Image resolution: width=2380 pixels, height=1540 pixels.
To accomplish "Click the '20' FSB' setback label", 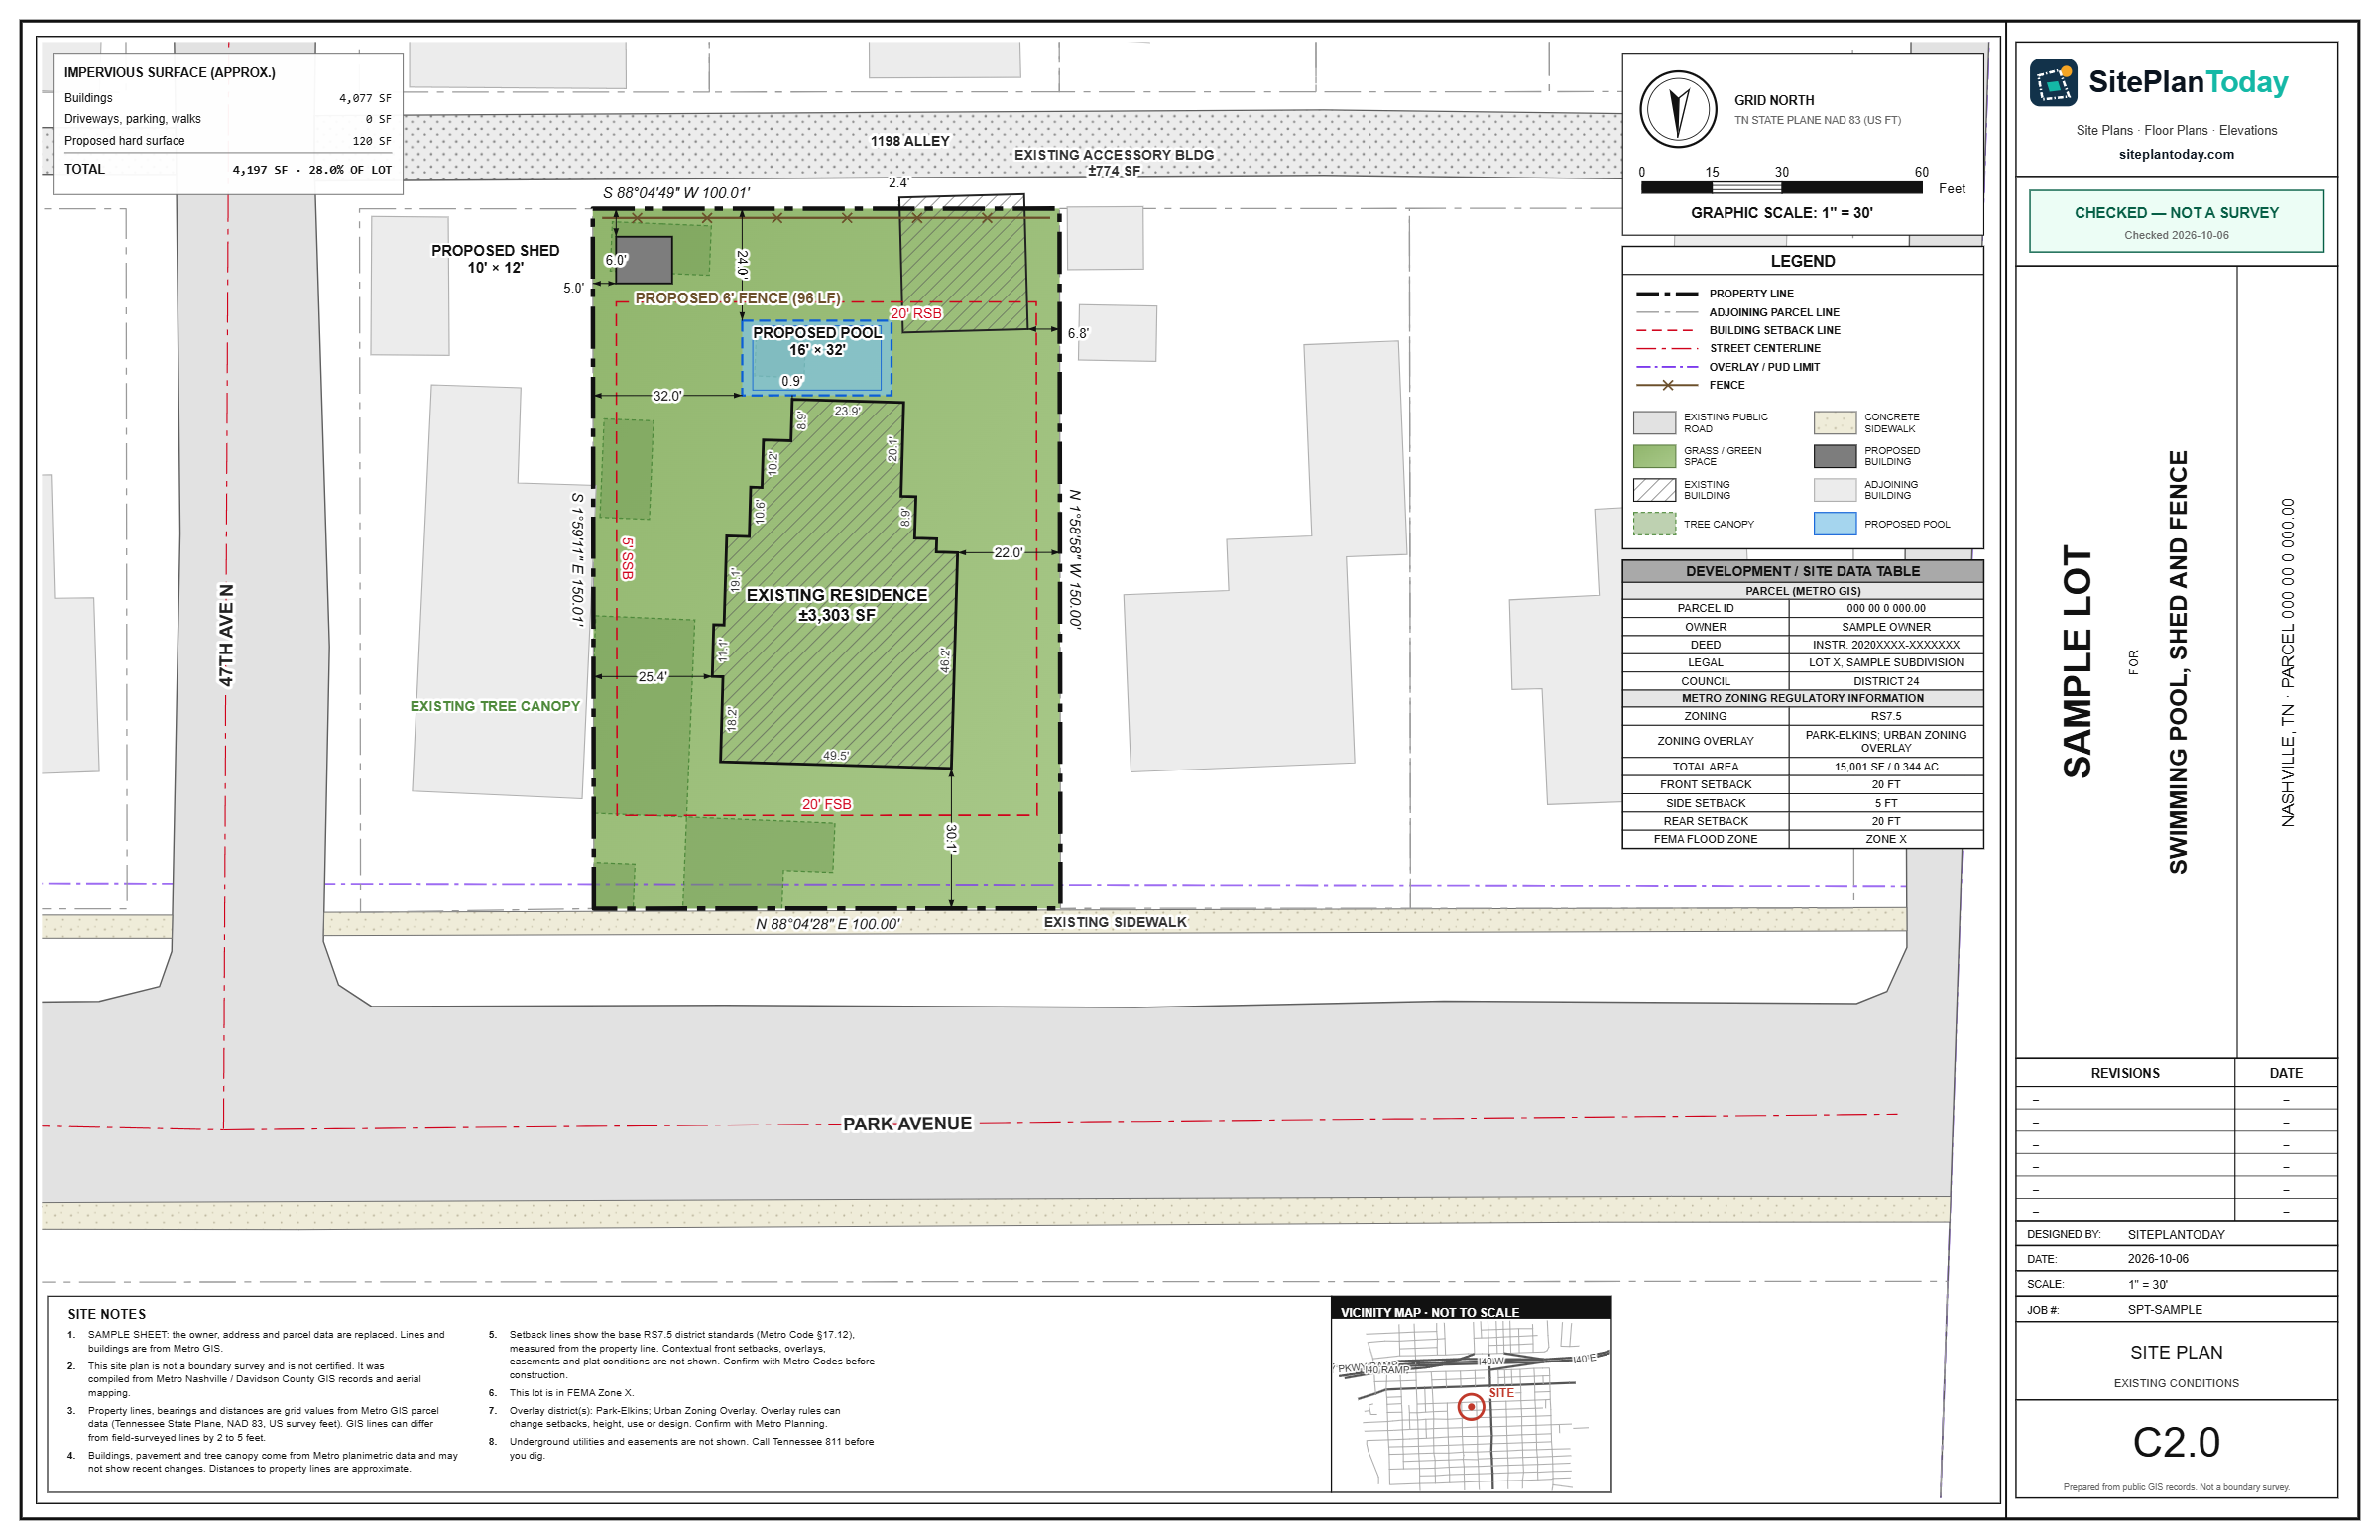I will pyautogui.click(x=826, y=804).
